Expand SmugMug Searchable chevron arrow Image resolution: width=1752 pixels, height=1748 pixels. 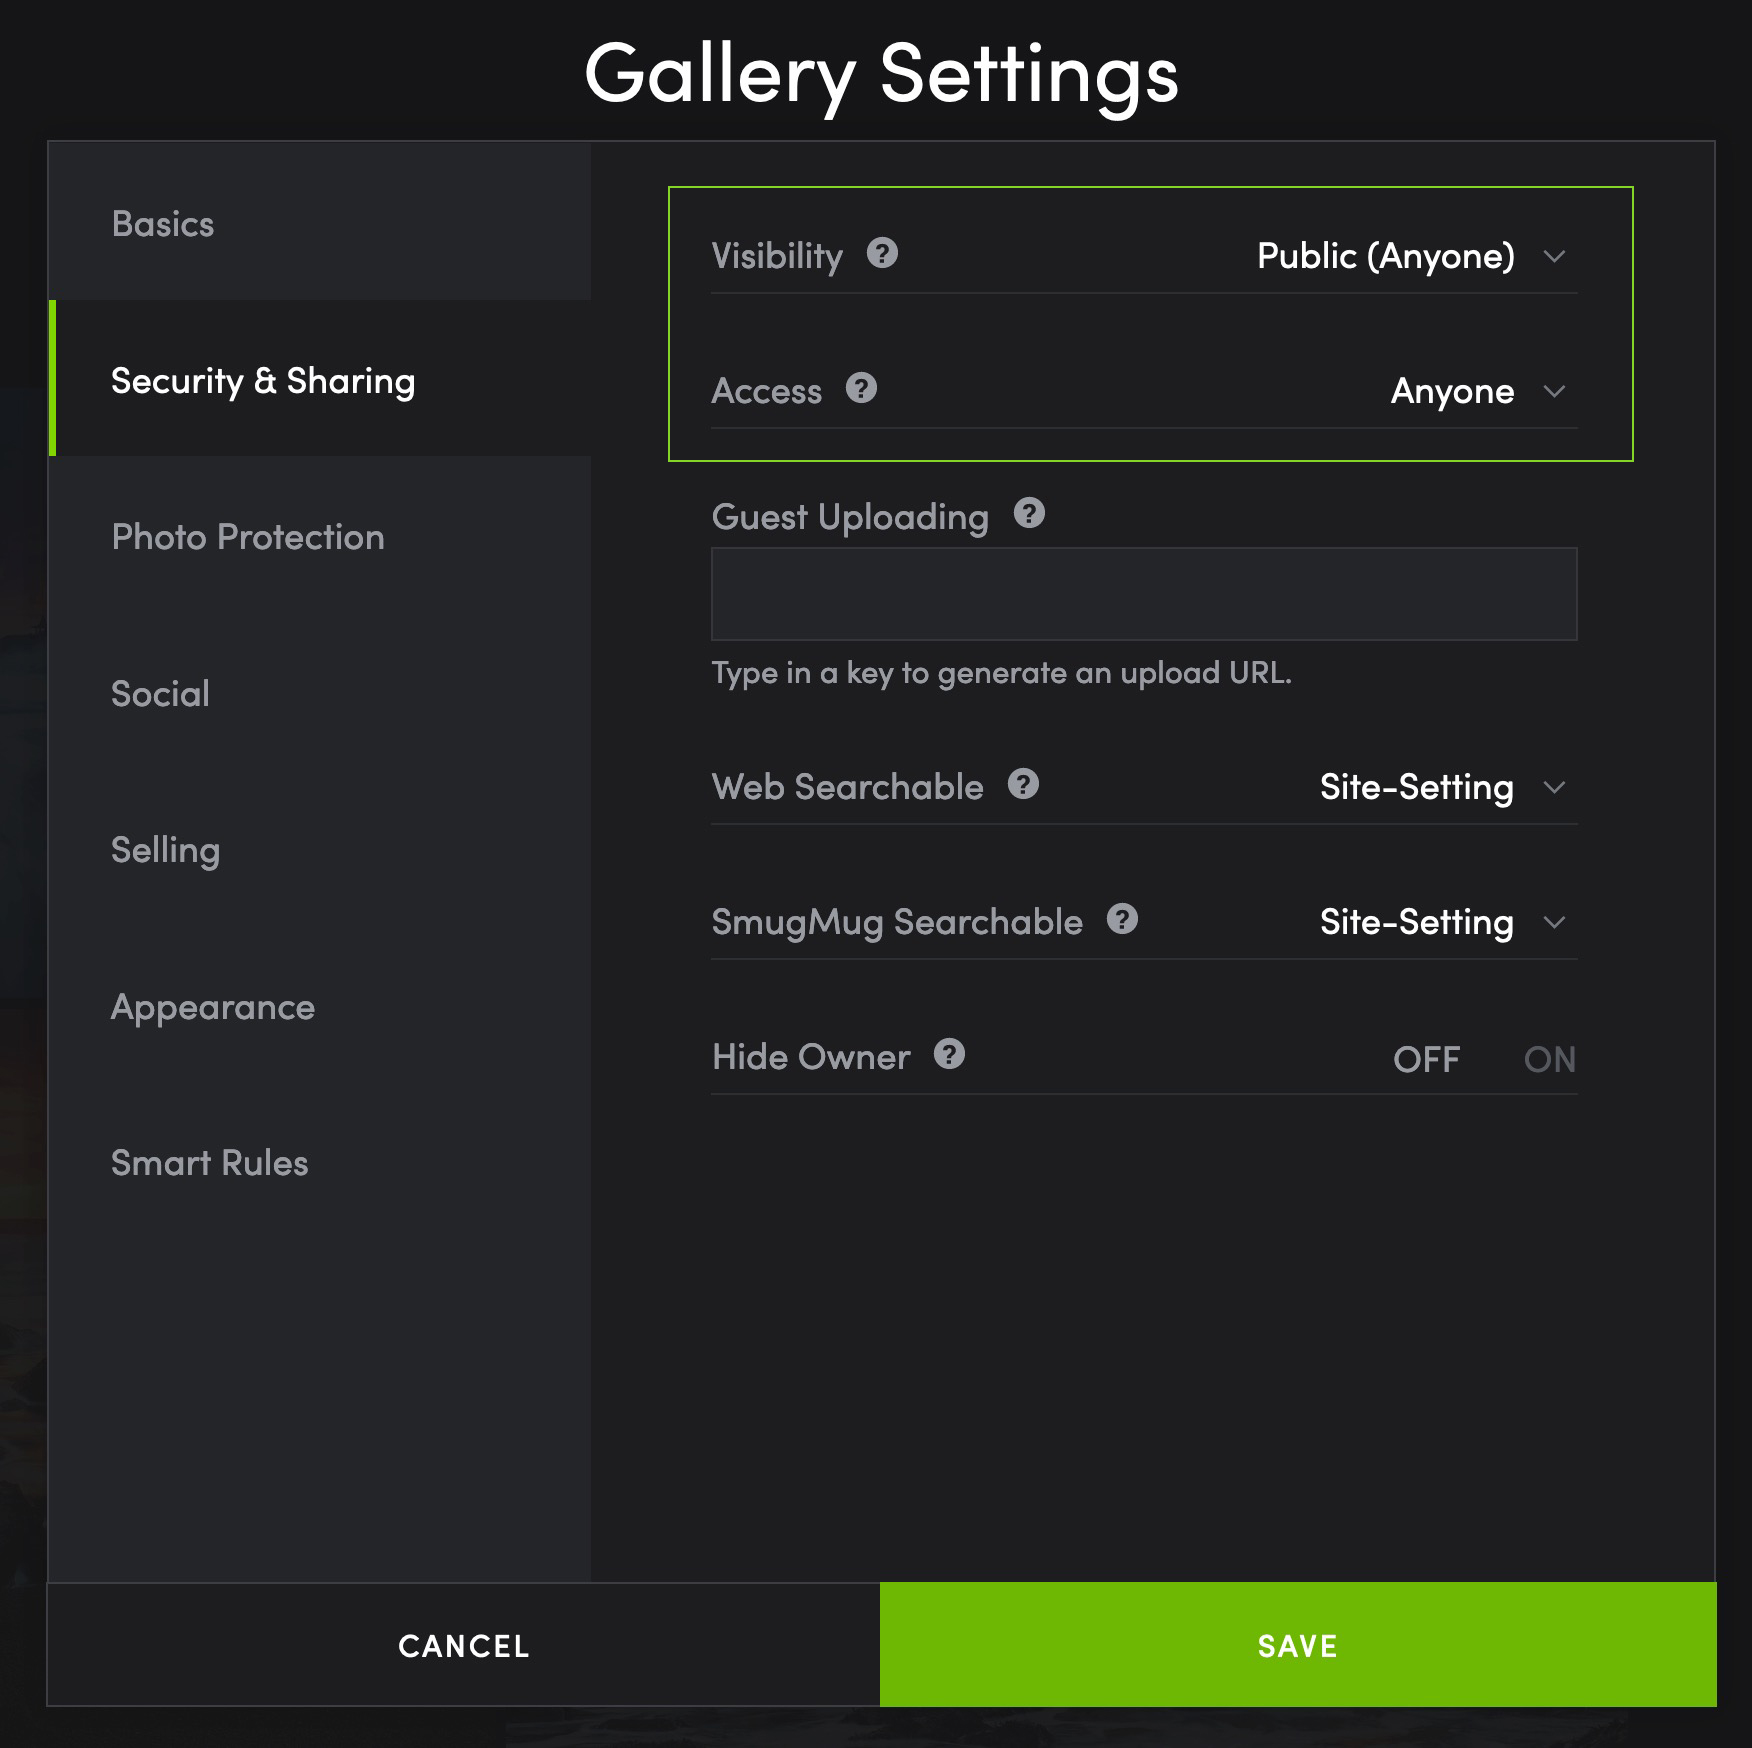(1554, 923)
